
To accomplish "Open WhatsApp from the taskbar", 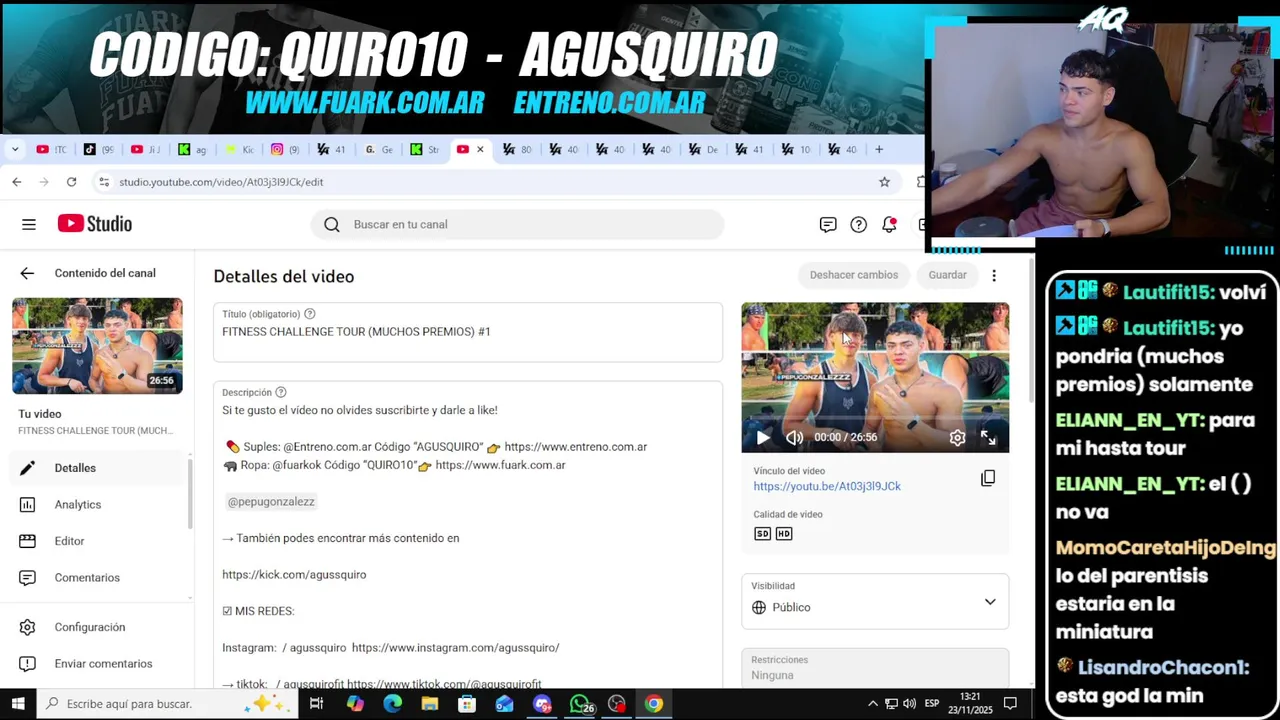I will 579,704.
